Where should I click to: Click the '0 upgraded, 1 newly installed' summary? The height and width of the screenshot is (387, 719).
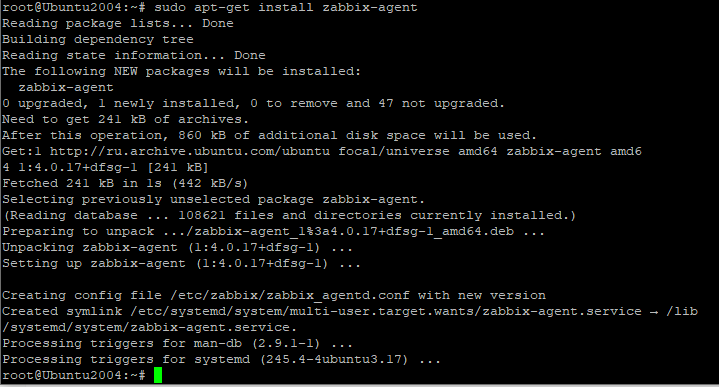253,104
